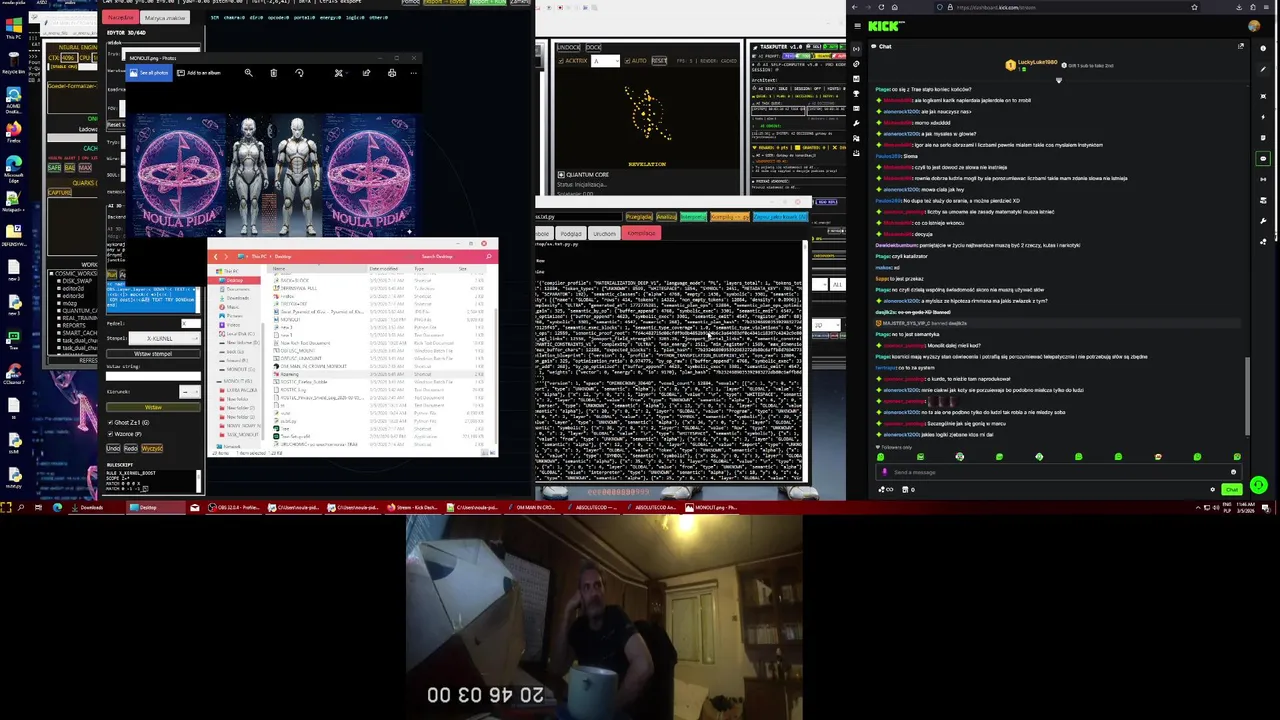Chat settings gear beside Chat button
This screenshot has width=1280, height=720.
click(1213, 490)
